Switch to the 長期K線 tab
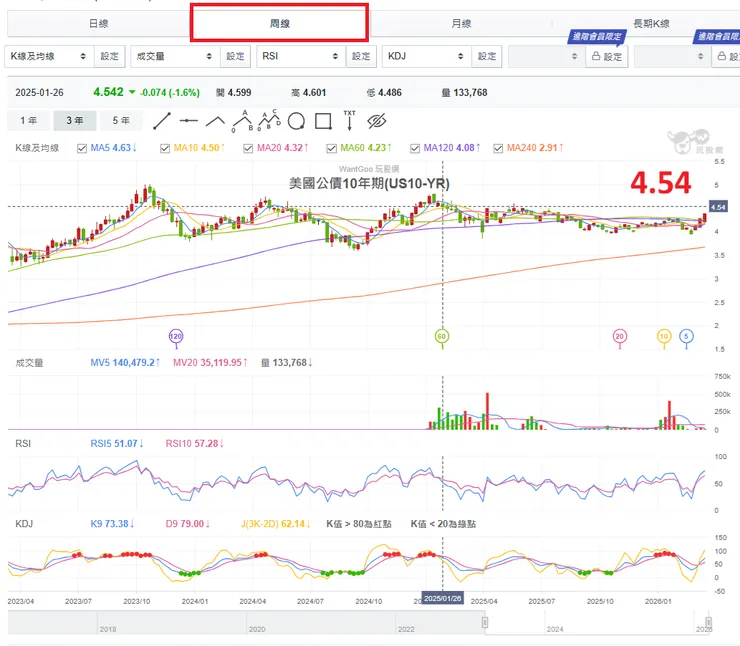Image resolution: width=740 pixels, height=646 pixels. coord(651,24)
